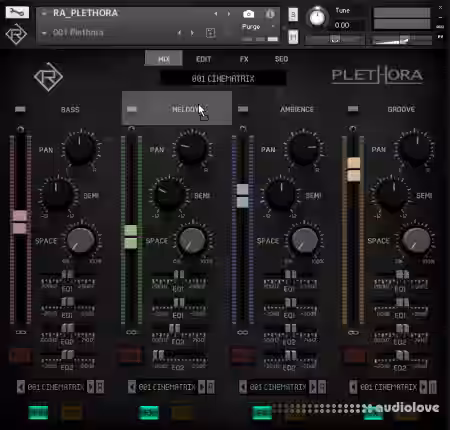Toggle the Groove channel power switch

[353, 109]
